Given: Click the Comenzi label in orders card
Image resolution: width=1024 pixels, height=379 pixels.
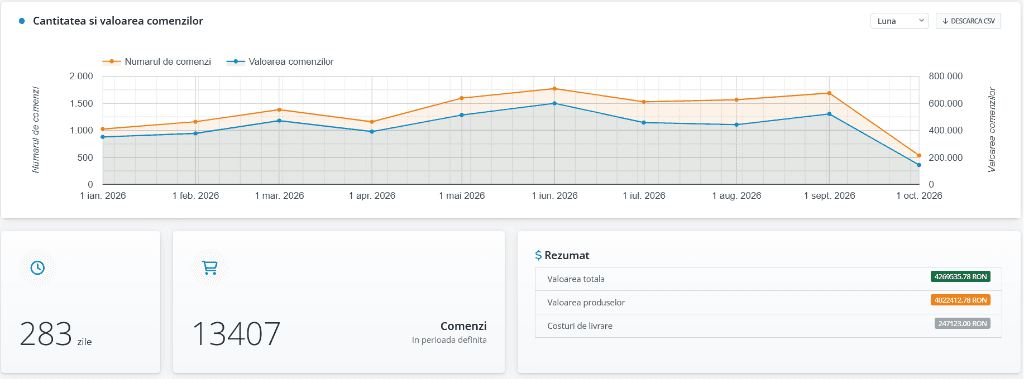Looking at the screenshot, I should (x=464, y=325).
